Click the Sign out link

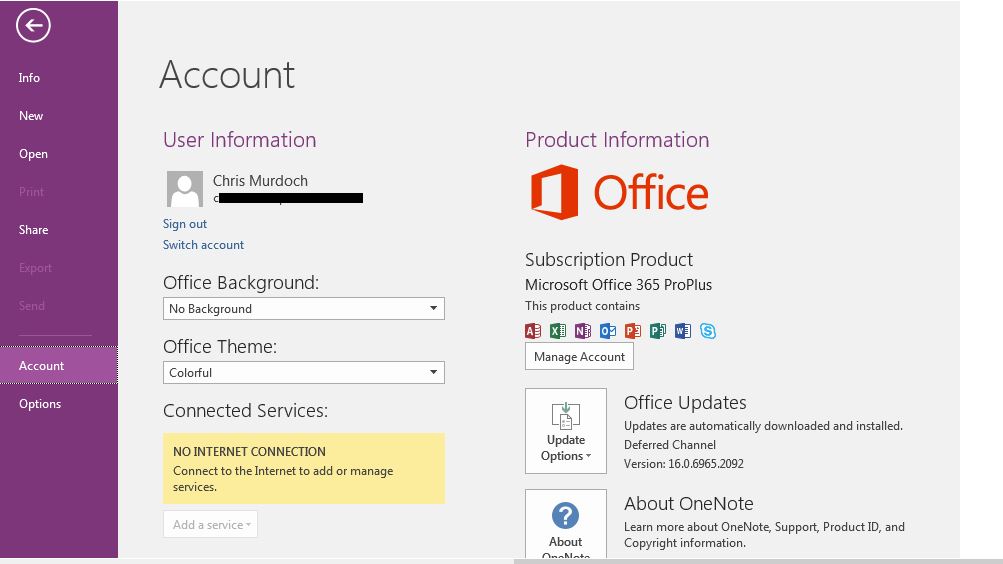point(184,224)
